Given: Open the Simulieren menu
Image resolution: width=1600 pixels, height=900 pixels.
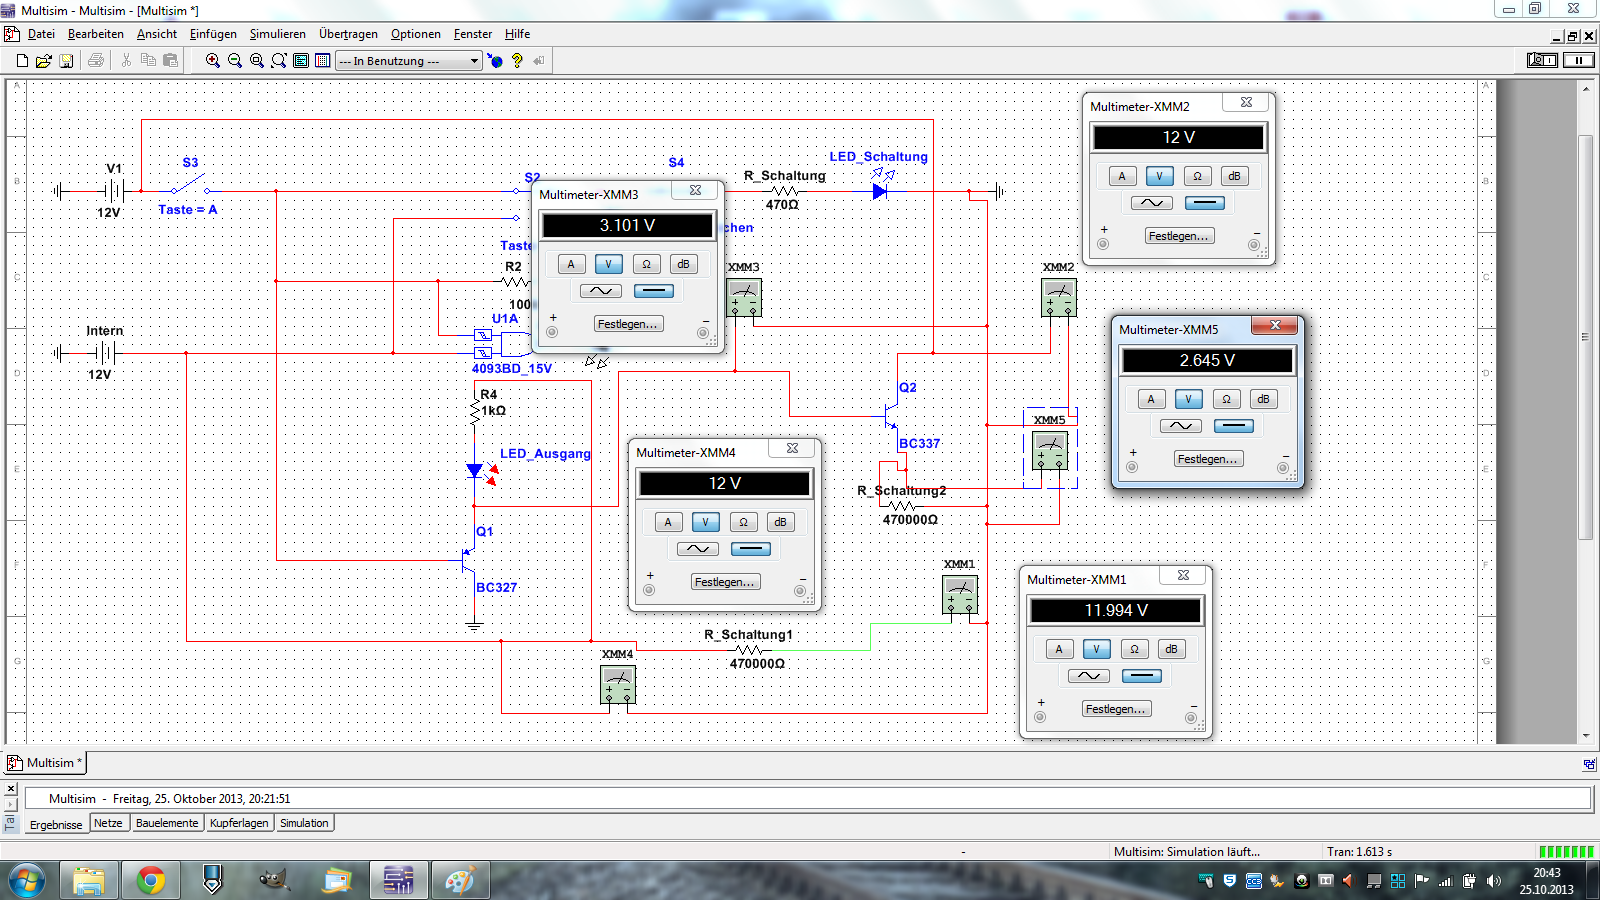Looking at the screenshot, I should click(277, 34).
